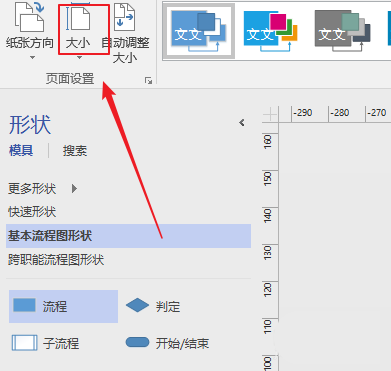This screenshot has height=371, width=391.
Task: Switch to the 模具 tab
Action: pos(21,151)
